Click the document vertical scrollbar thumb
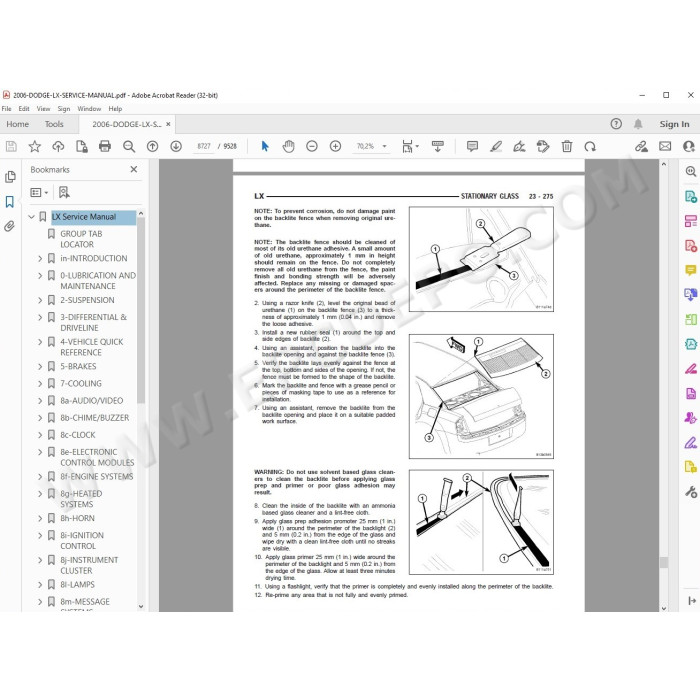The width and height of the screenshot is (700, 700). [x=664, y=562]
